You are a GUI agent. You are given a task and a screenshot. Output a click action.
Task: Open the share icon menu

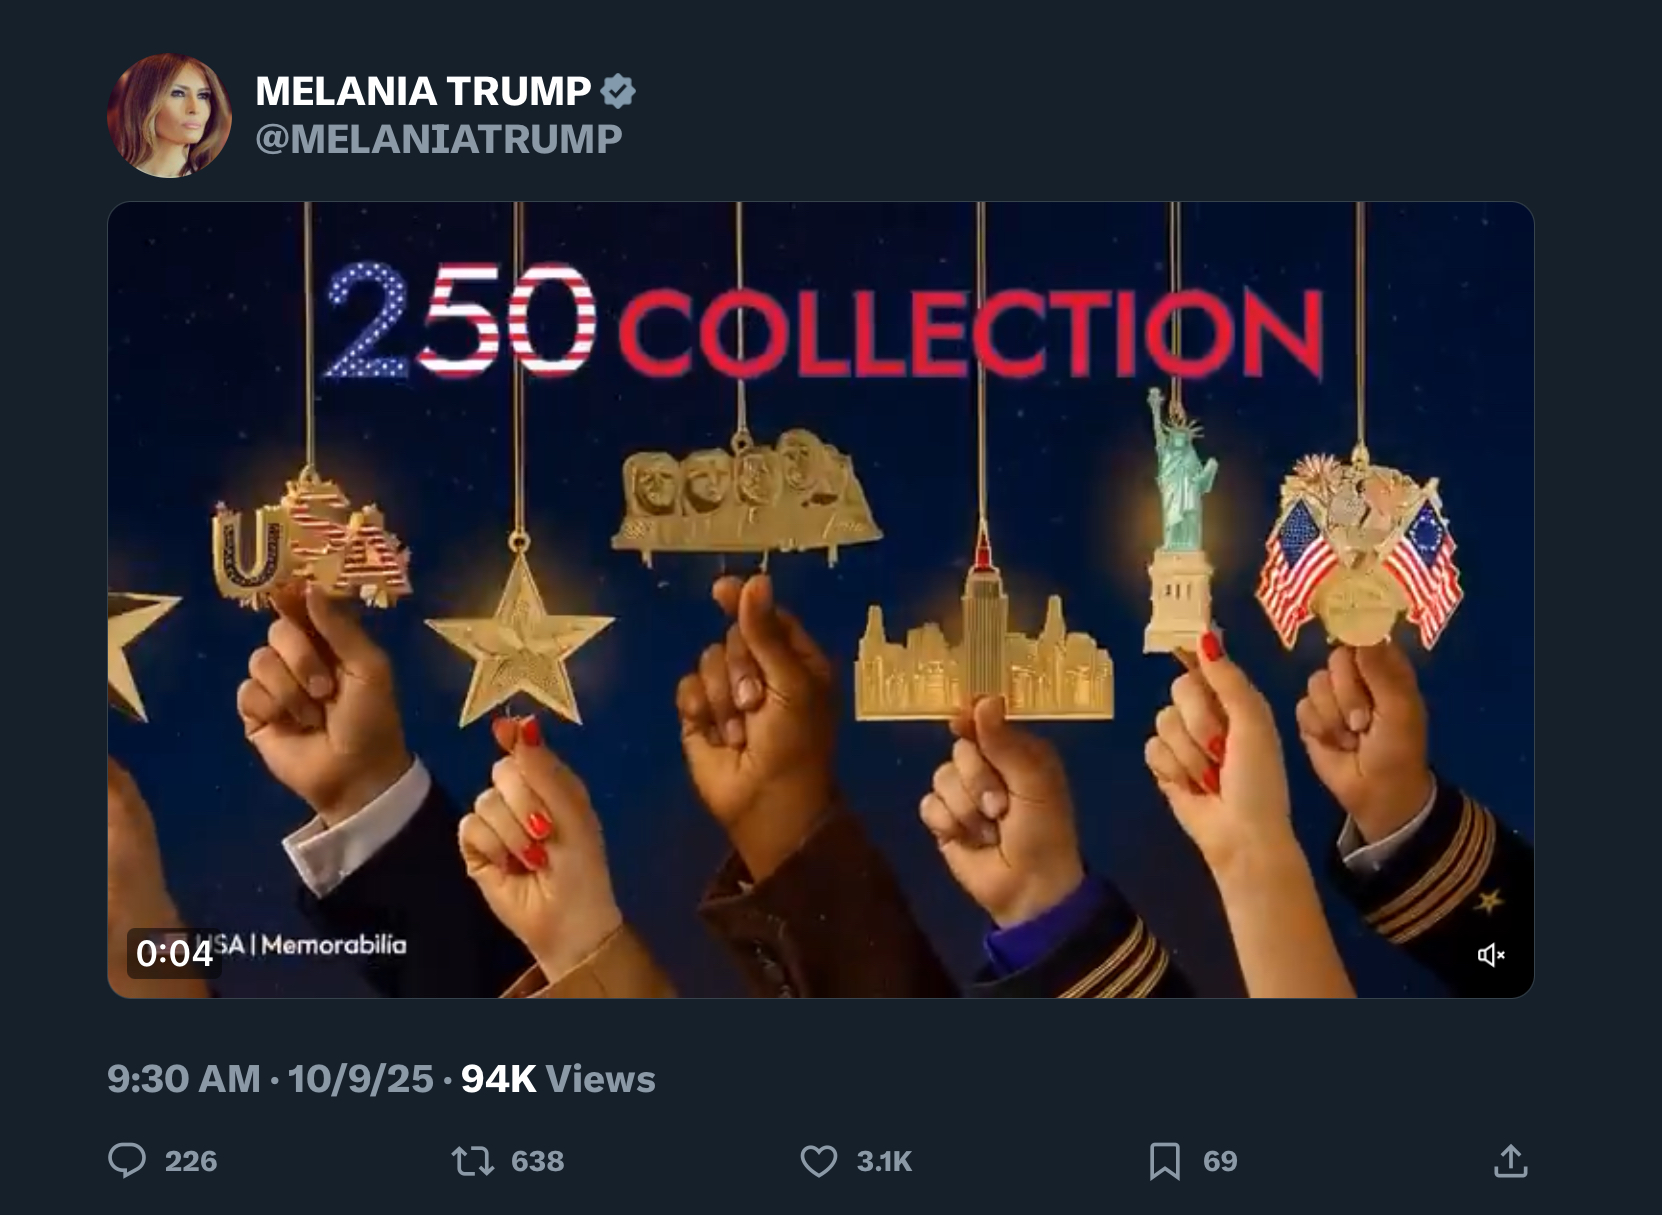pyautogui.click(x=1510, y=1160)
